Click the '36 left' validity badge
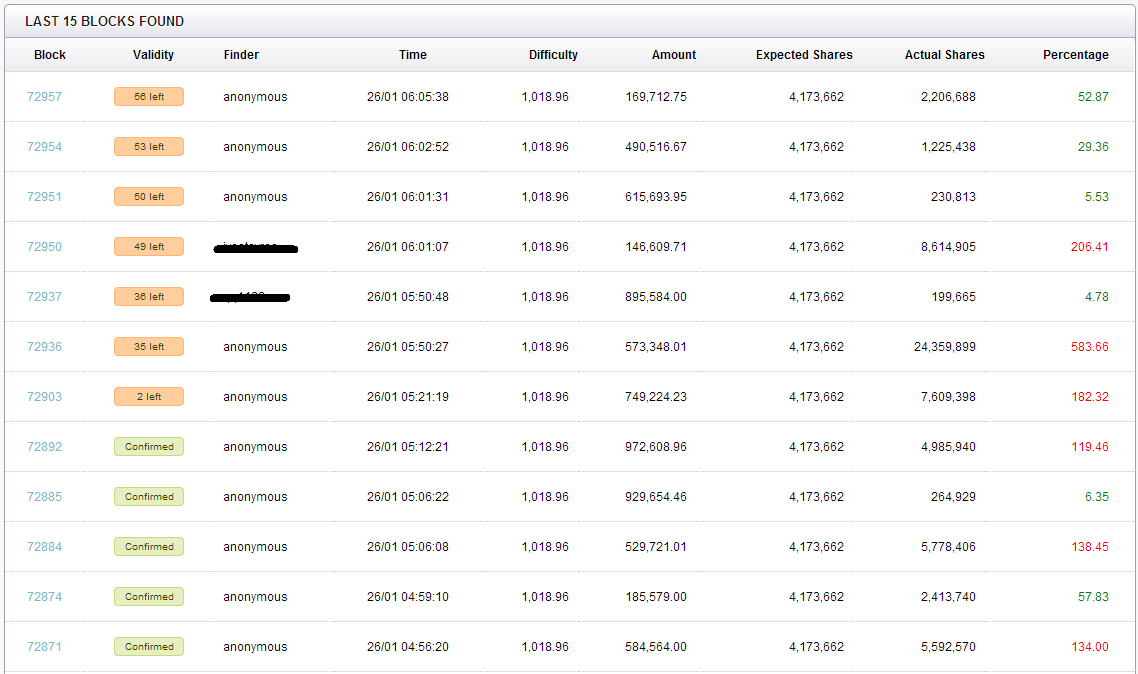The height and width of the screenshot is (674, 1138). pyautogui.click(x=149, y=297)
